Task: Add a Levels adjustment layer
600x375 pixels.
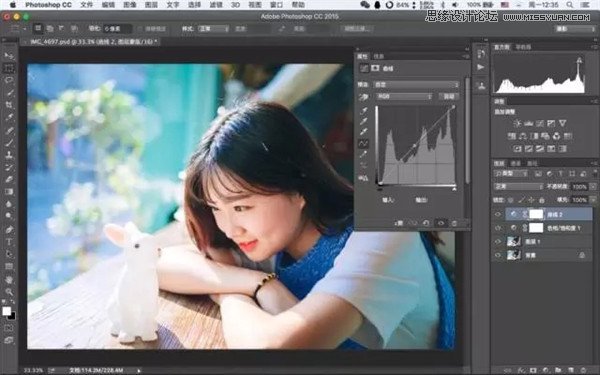Action: tap(528, 123)
